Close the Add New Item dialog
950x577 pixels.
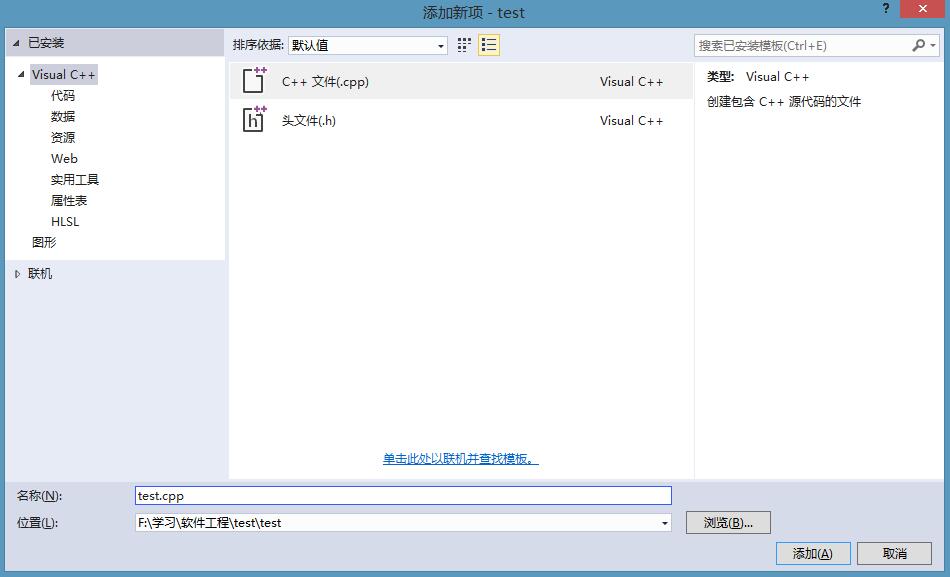[923, 9]
